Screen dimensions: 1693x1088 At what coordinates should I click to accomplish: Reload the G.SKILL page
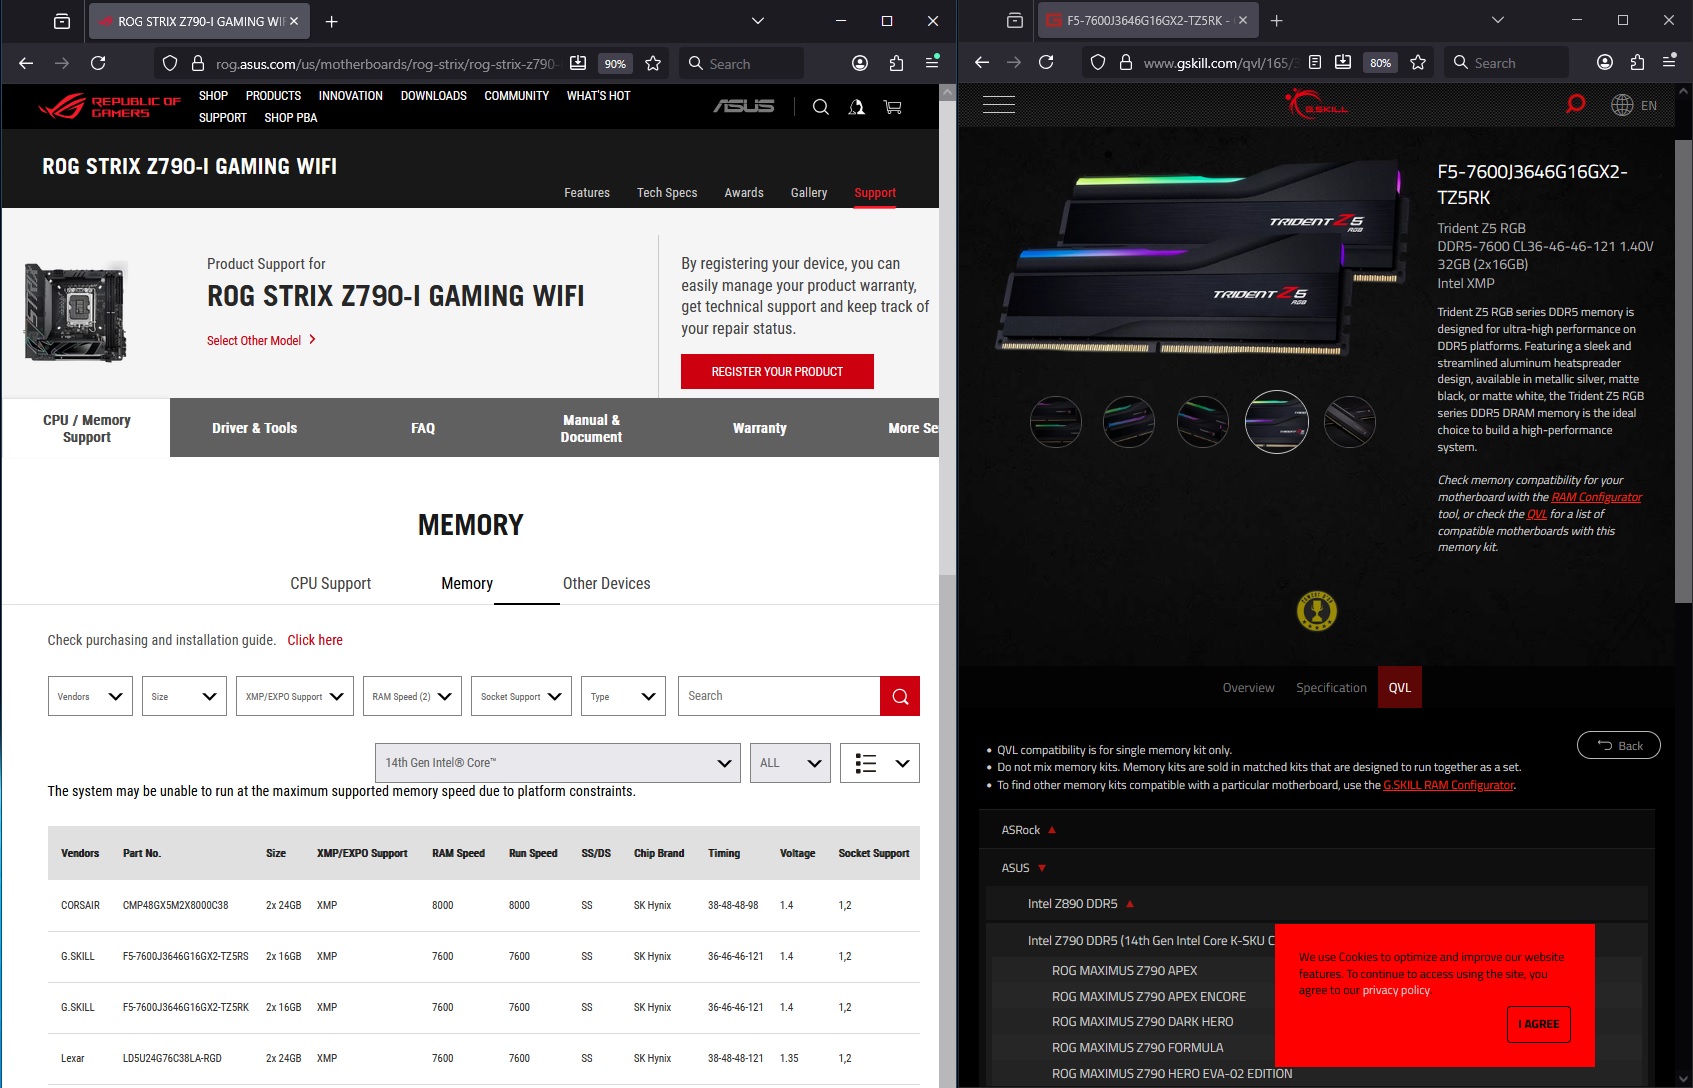[1046, 63]
